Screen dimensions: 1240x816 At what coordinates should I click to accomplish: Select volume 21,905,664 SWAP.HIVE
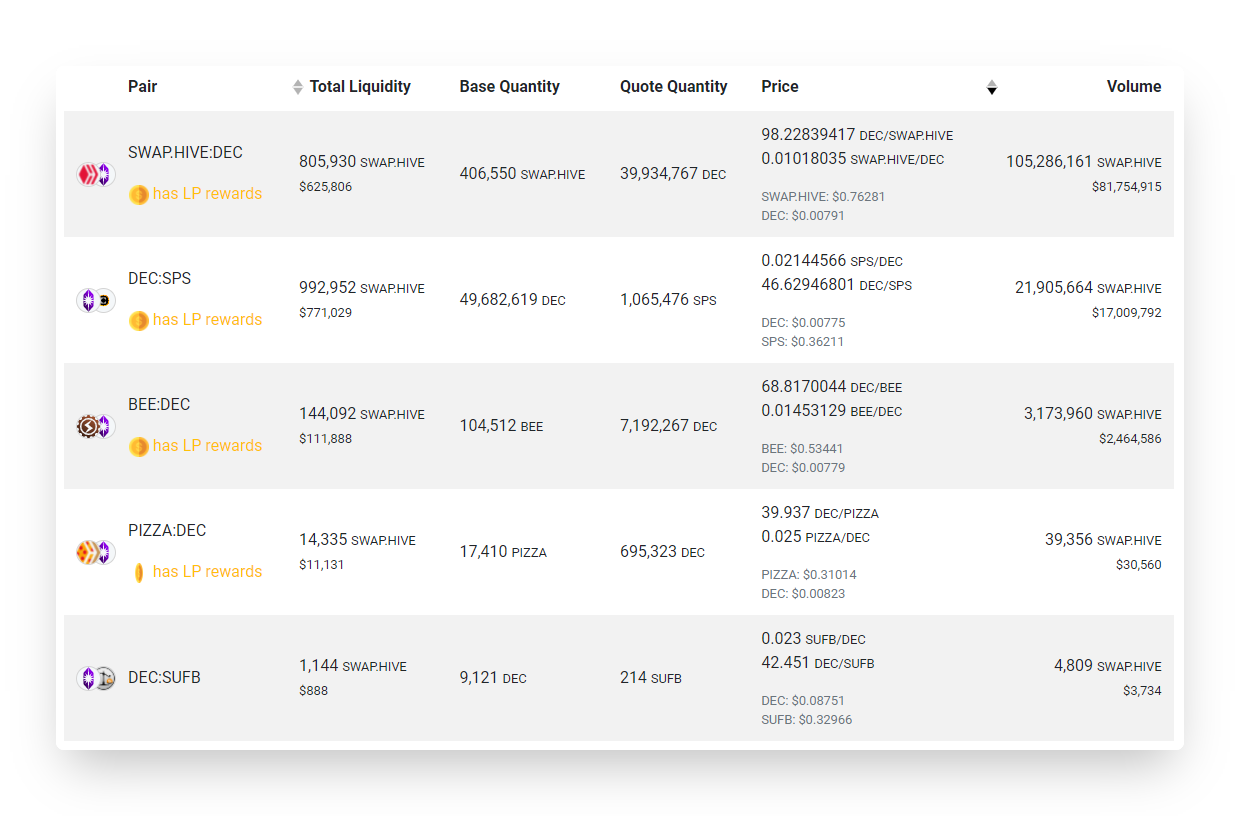click(1088, 287)
